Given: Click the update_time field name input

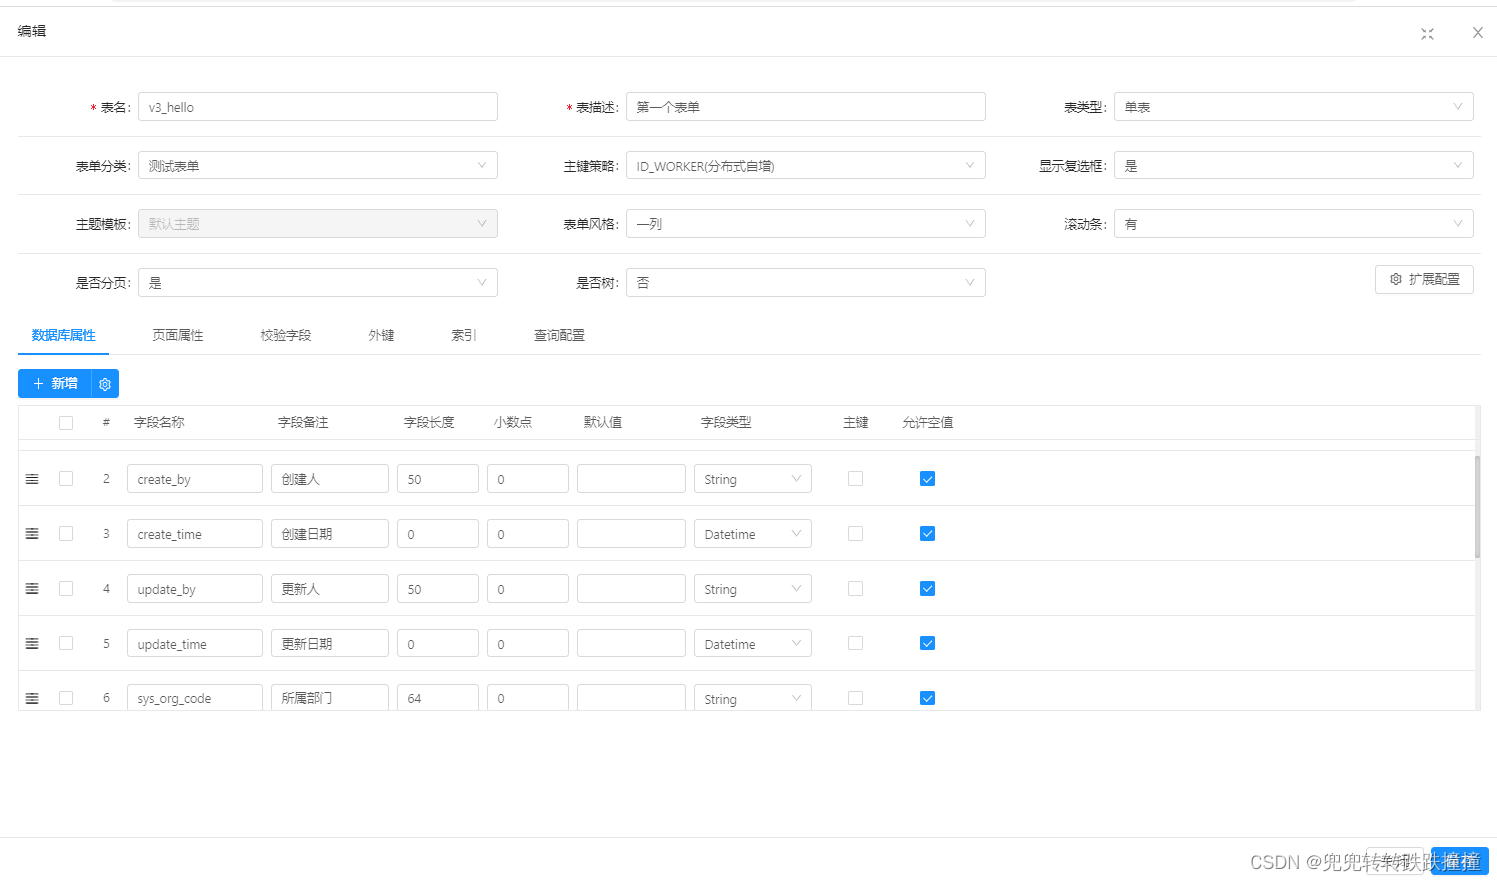Looking at the screenshot, I should pyautogui.click(x=195, y=644).
